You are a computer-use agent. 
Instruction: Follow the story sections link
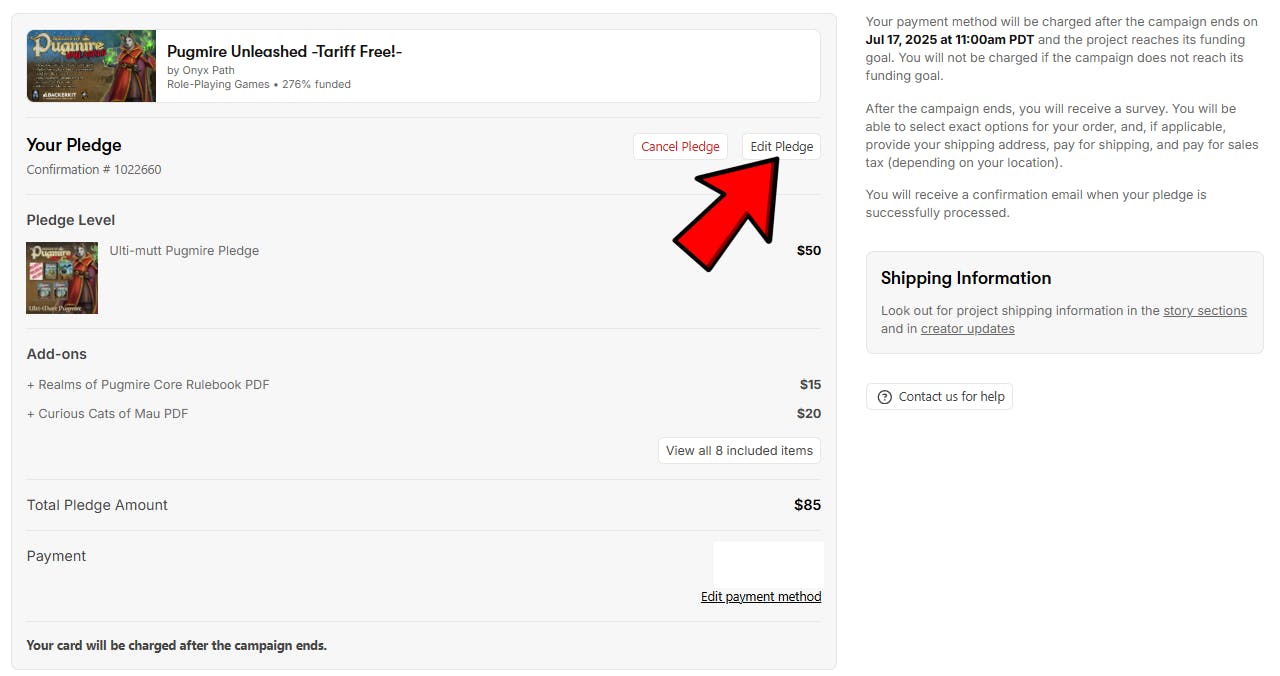(1204, 311)
